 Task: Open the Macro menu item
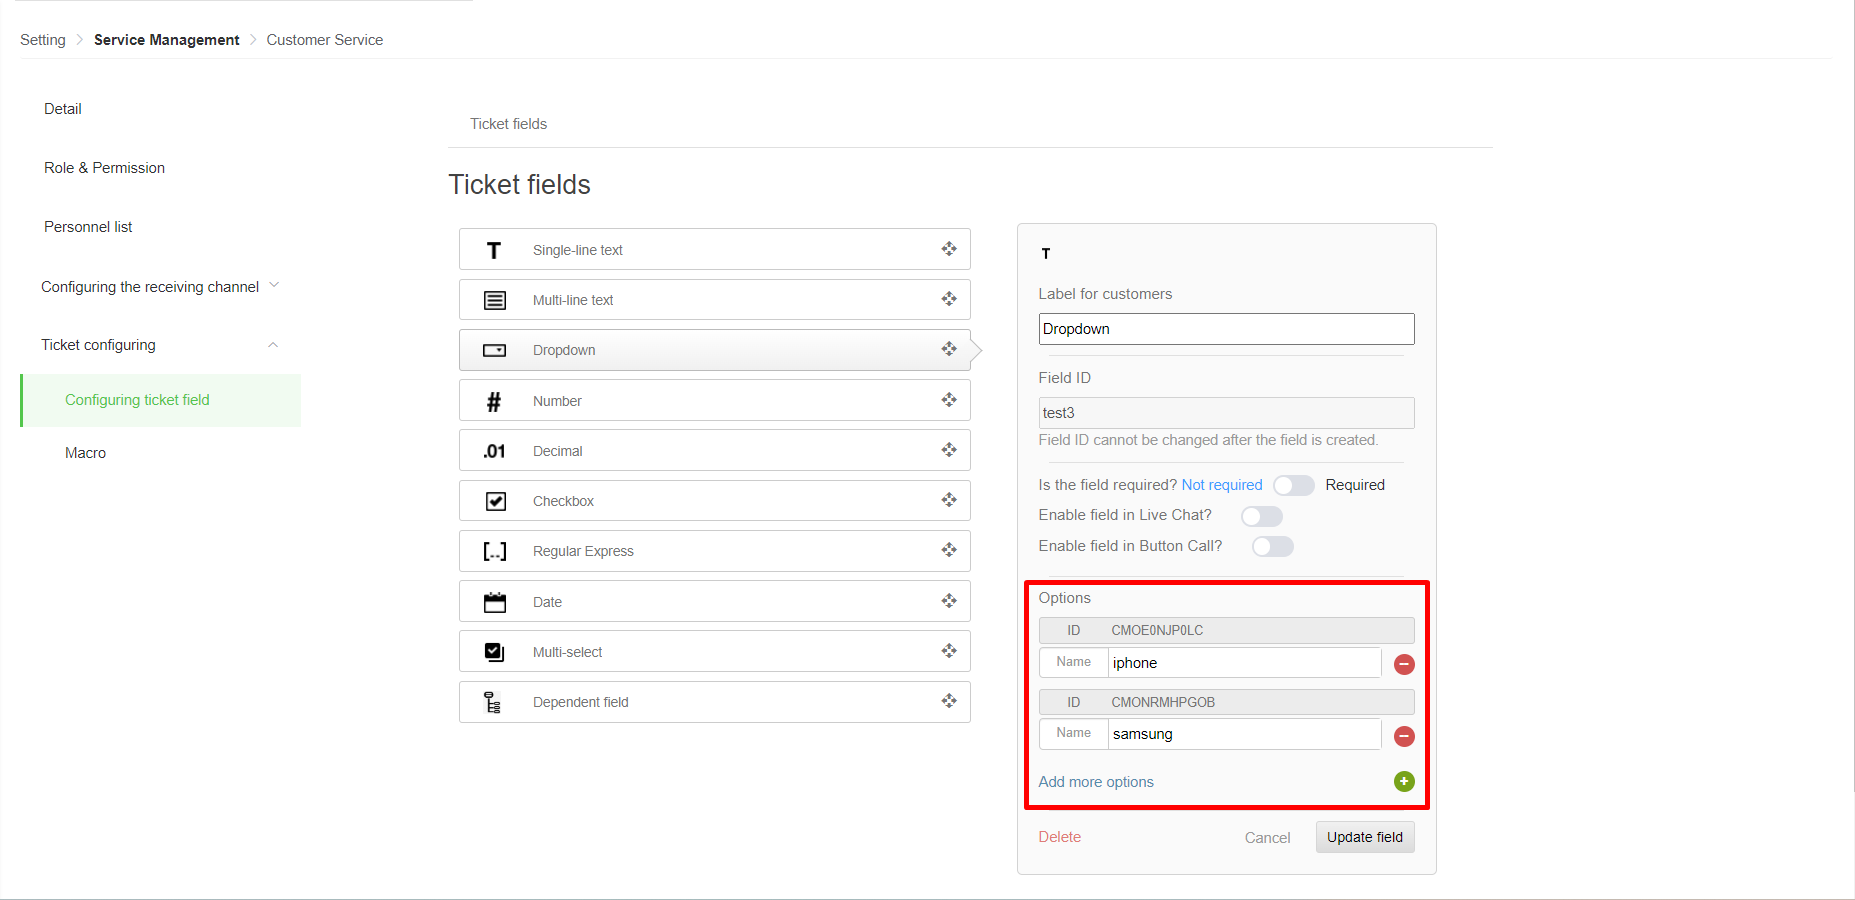click(85, 453)
